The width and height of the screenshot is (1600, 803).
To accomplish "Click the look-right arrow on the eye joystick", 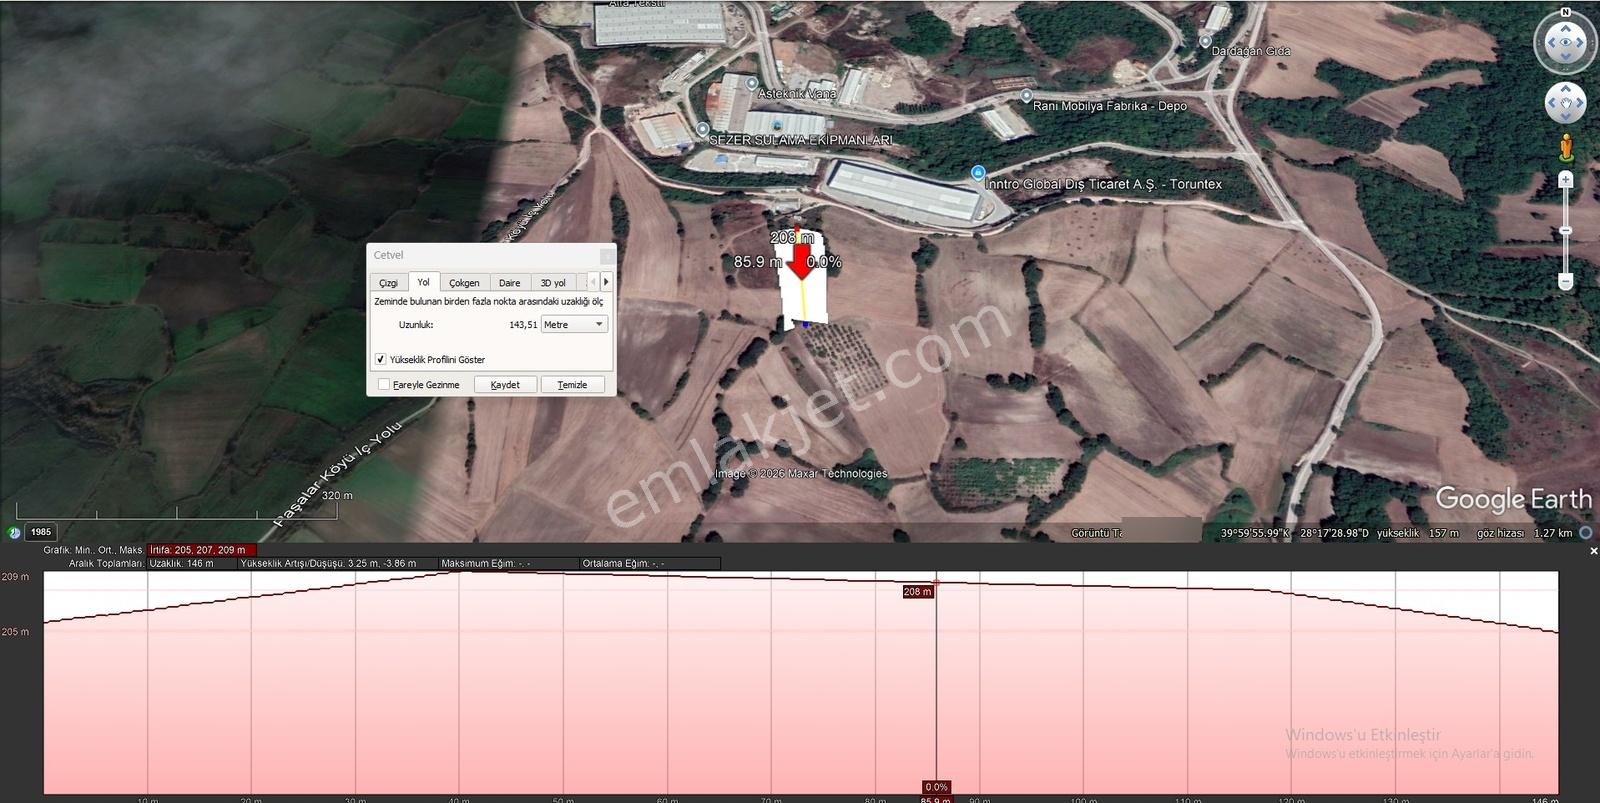I will [x=1580, y=43].
